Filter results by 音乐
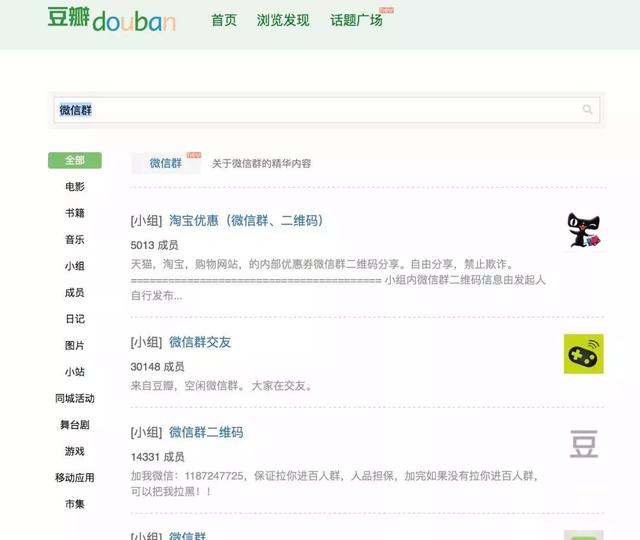This screenshot has width=640, height=540. point(75,240)
